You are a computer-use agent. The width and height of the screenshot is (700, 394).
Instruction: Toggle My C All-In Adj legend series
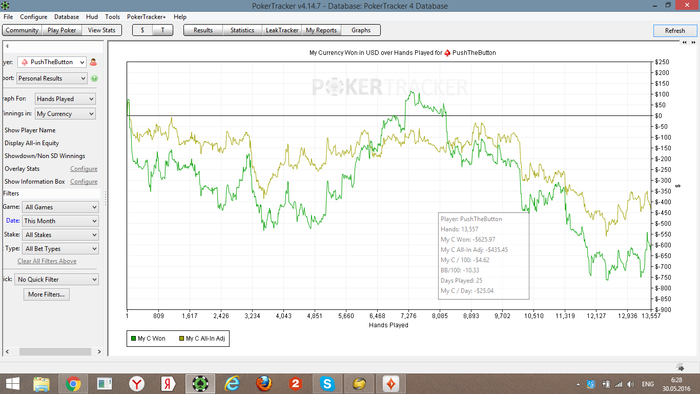202,339
